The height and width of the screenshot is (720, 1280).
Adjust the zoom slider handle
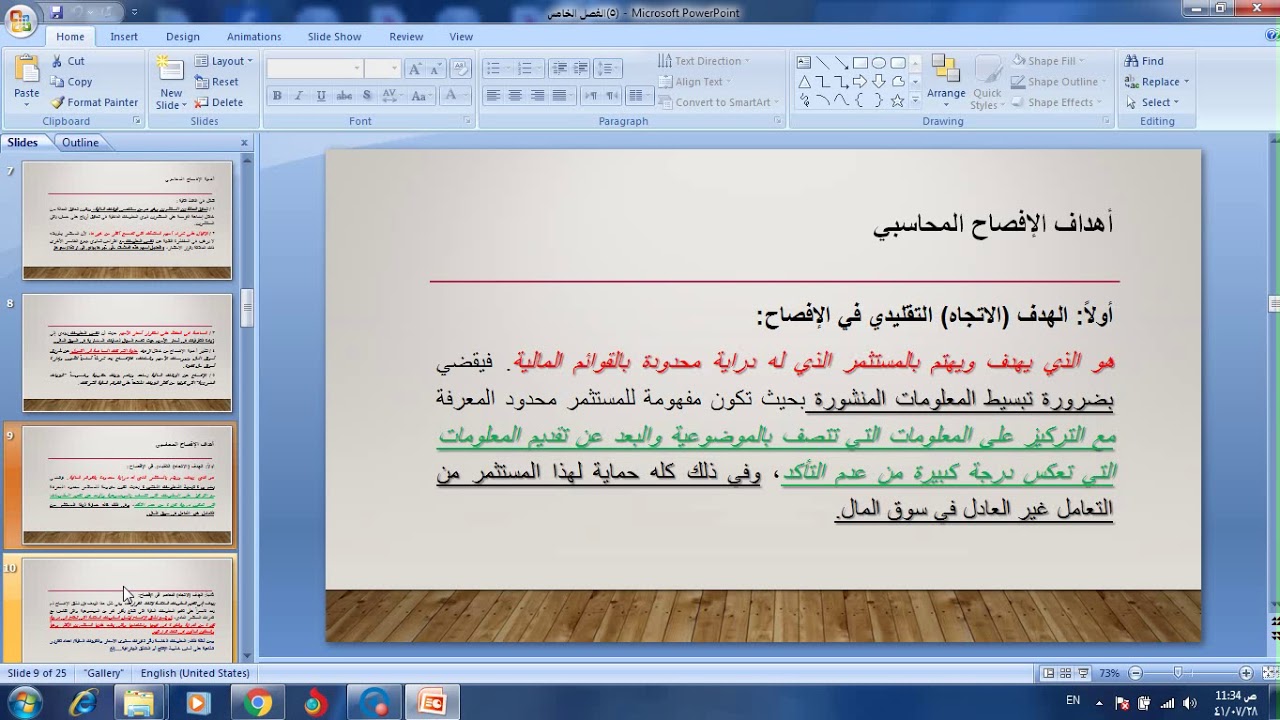tap(1178, 673)
